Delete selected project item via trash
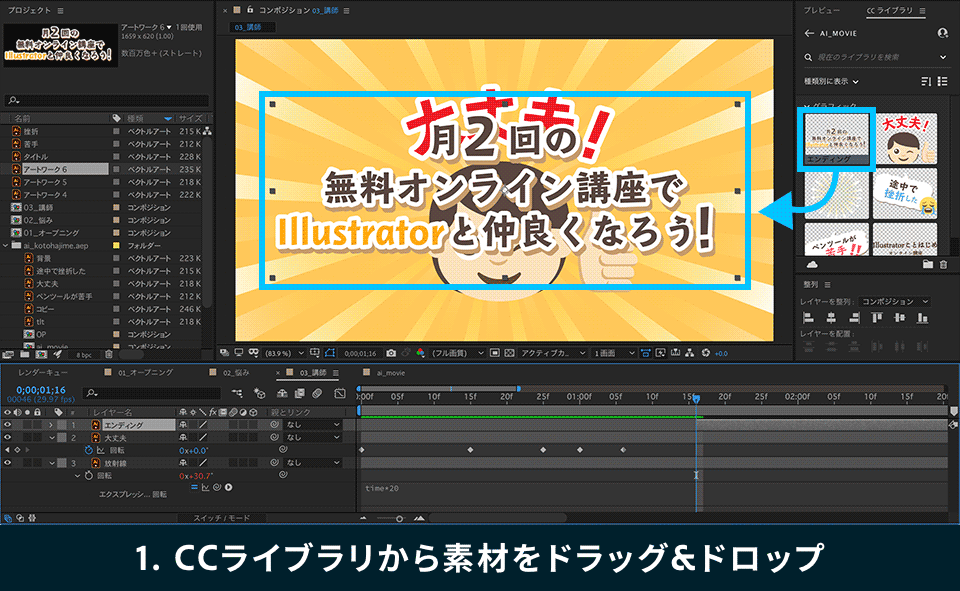 point(108,355)
